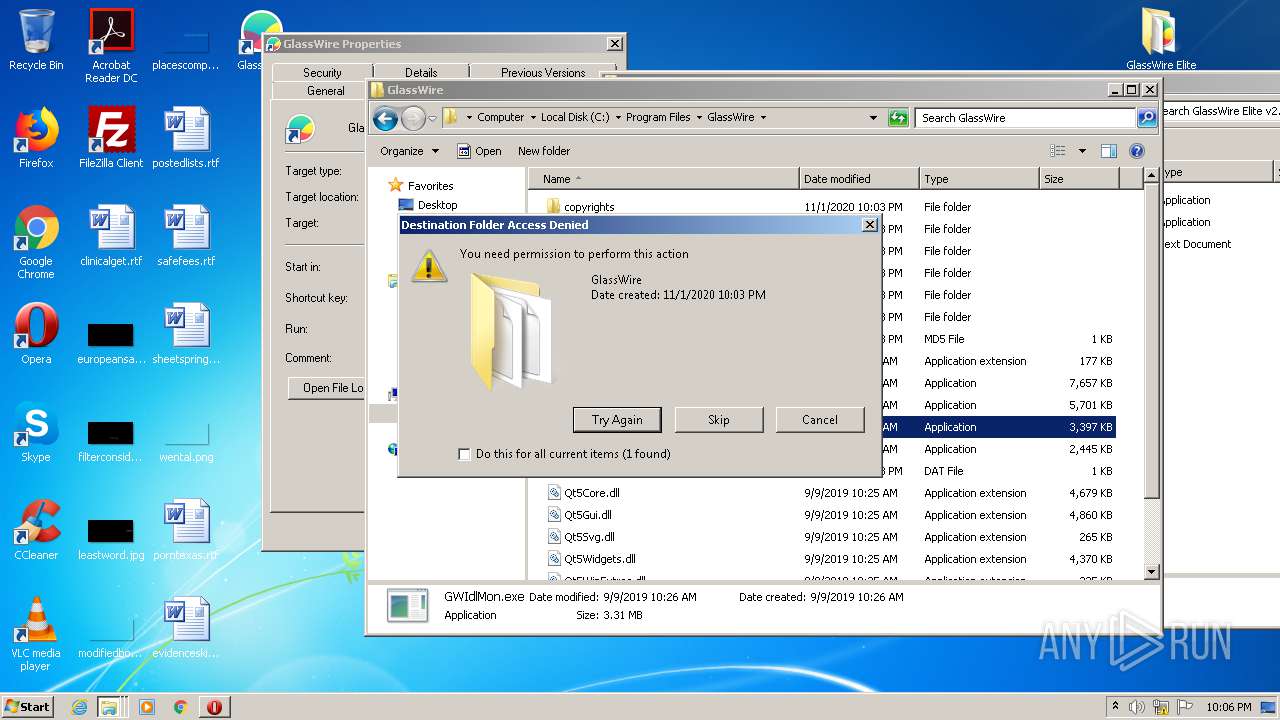This screenshot has height=720, width=1280.
Task: Open recent pages dropdown next to forward arrow
Action: (432, 118)
